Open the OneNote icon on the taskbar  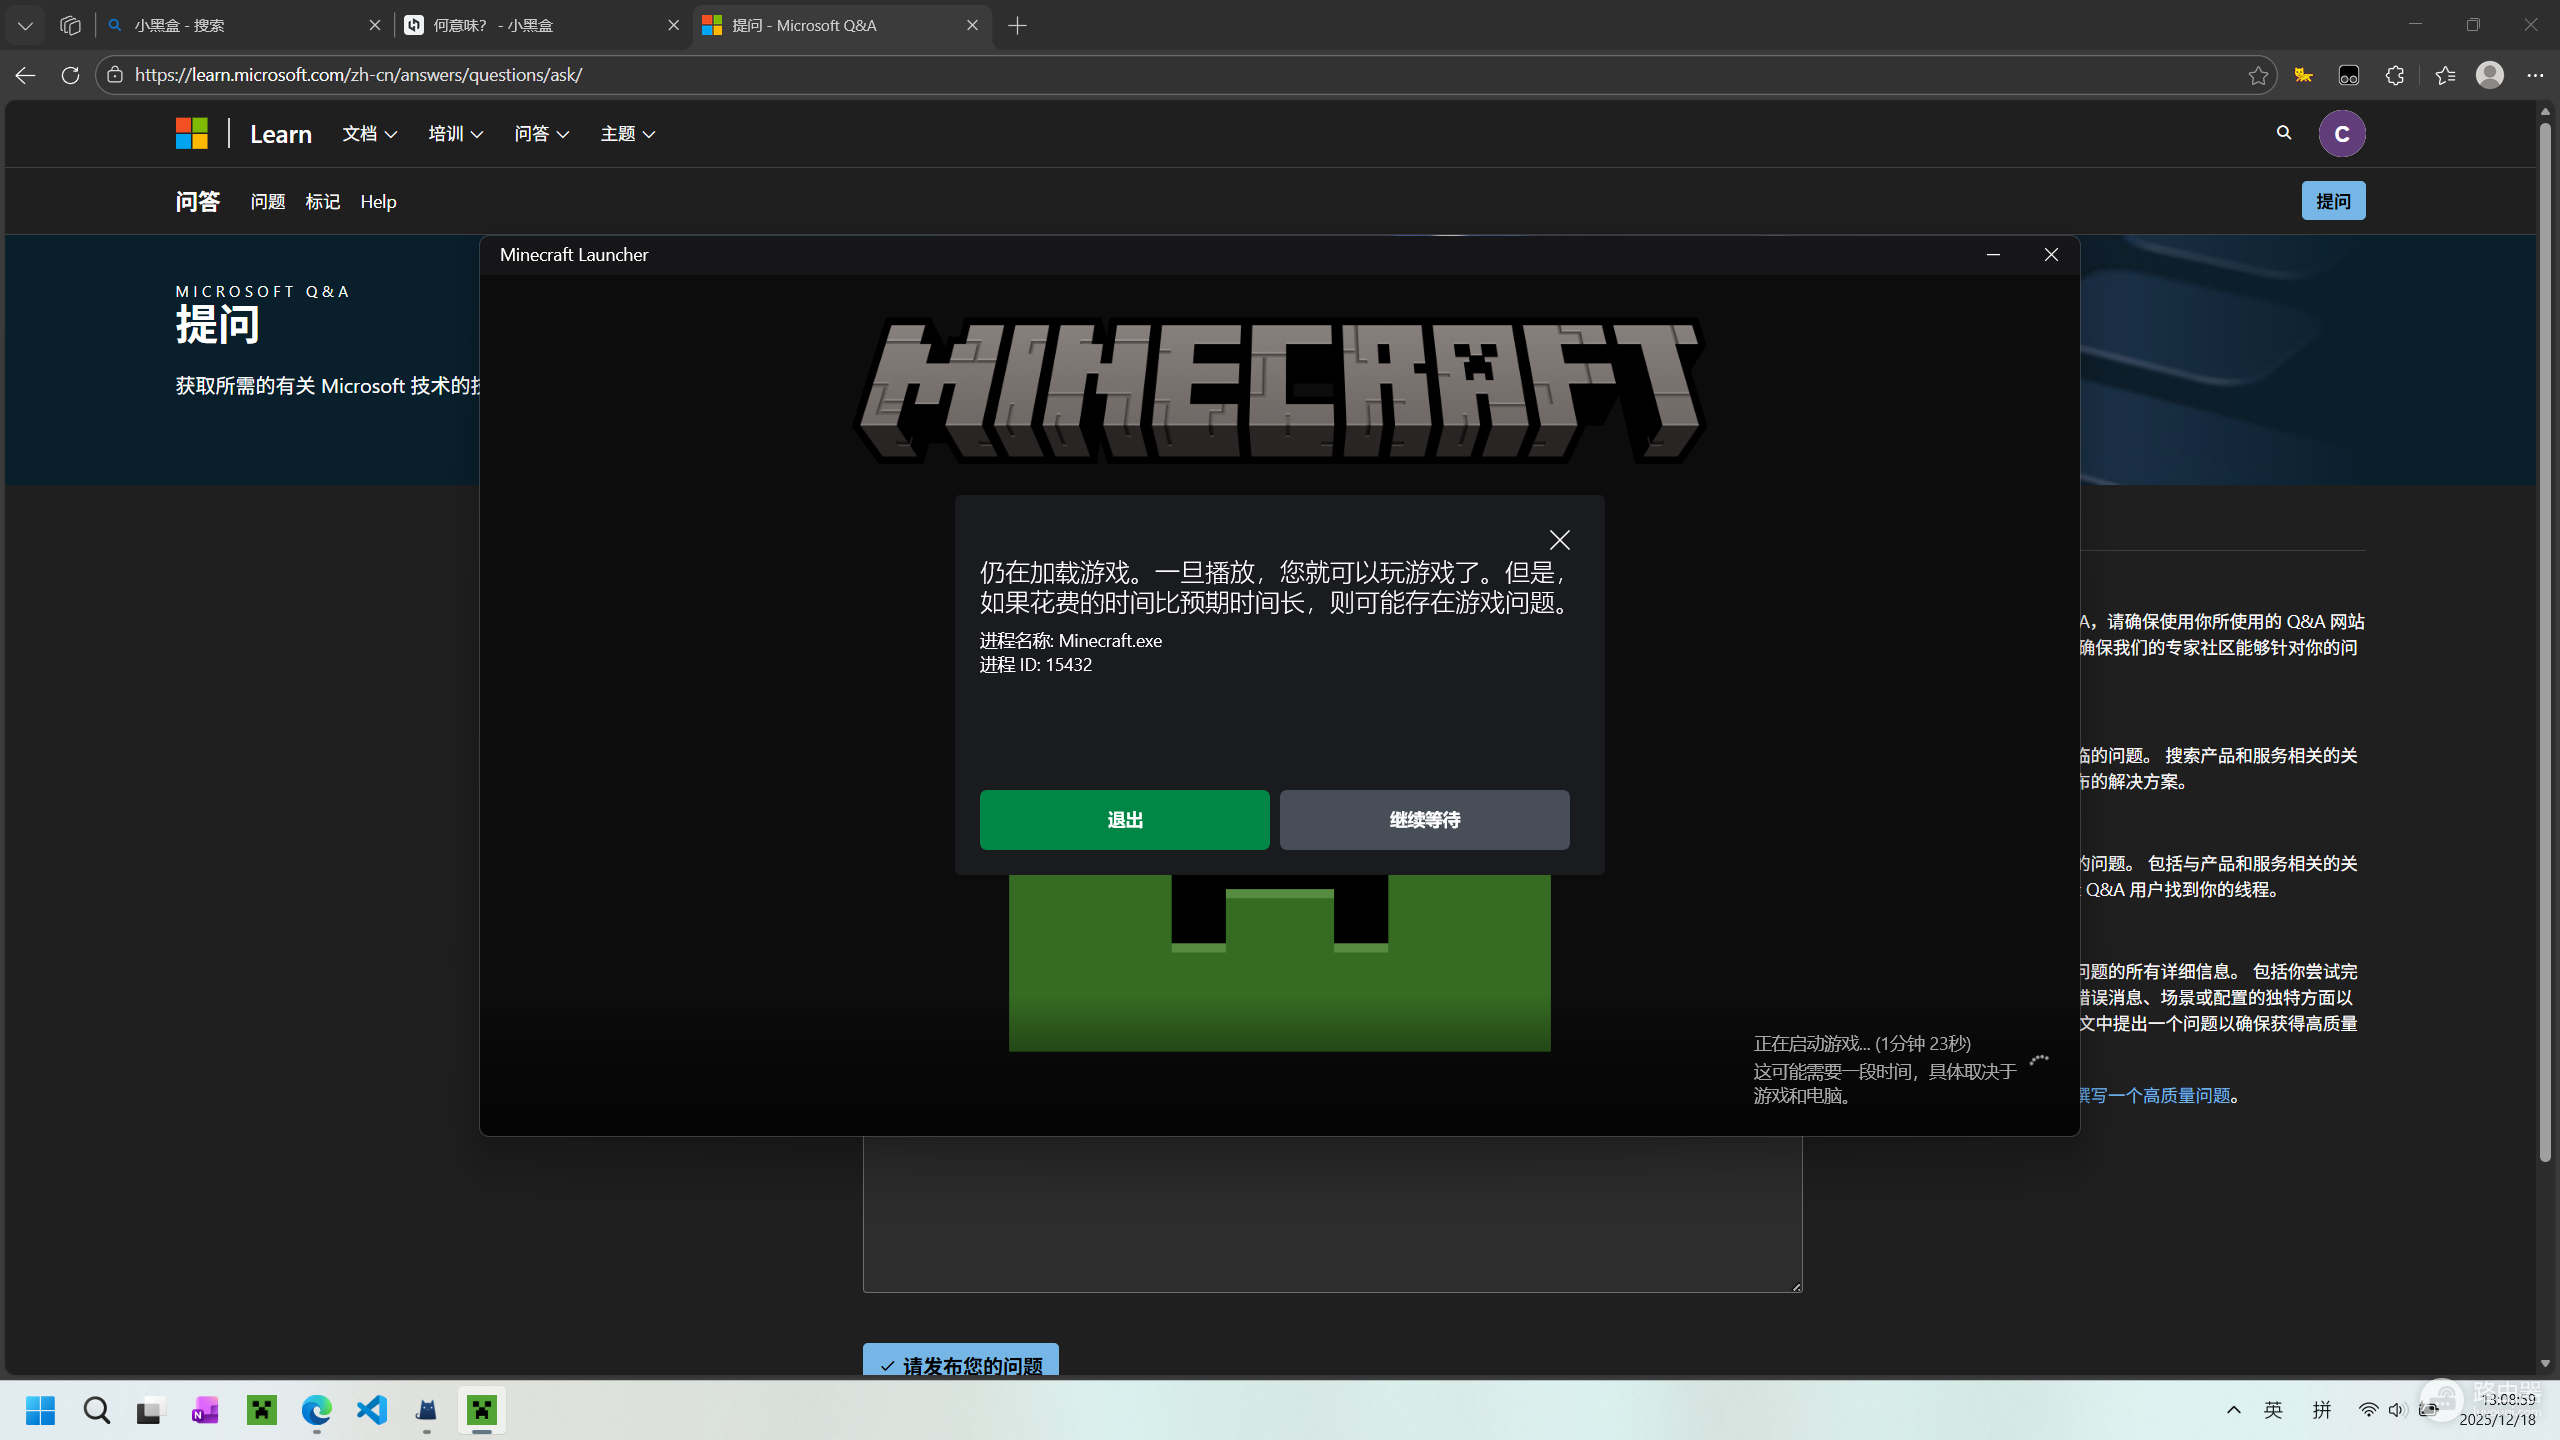pyautogui.click(x=205, y=1410)
